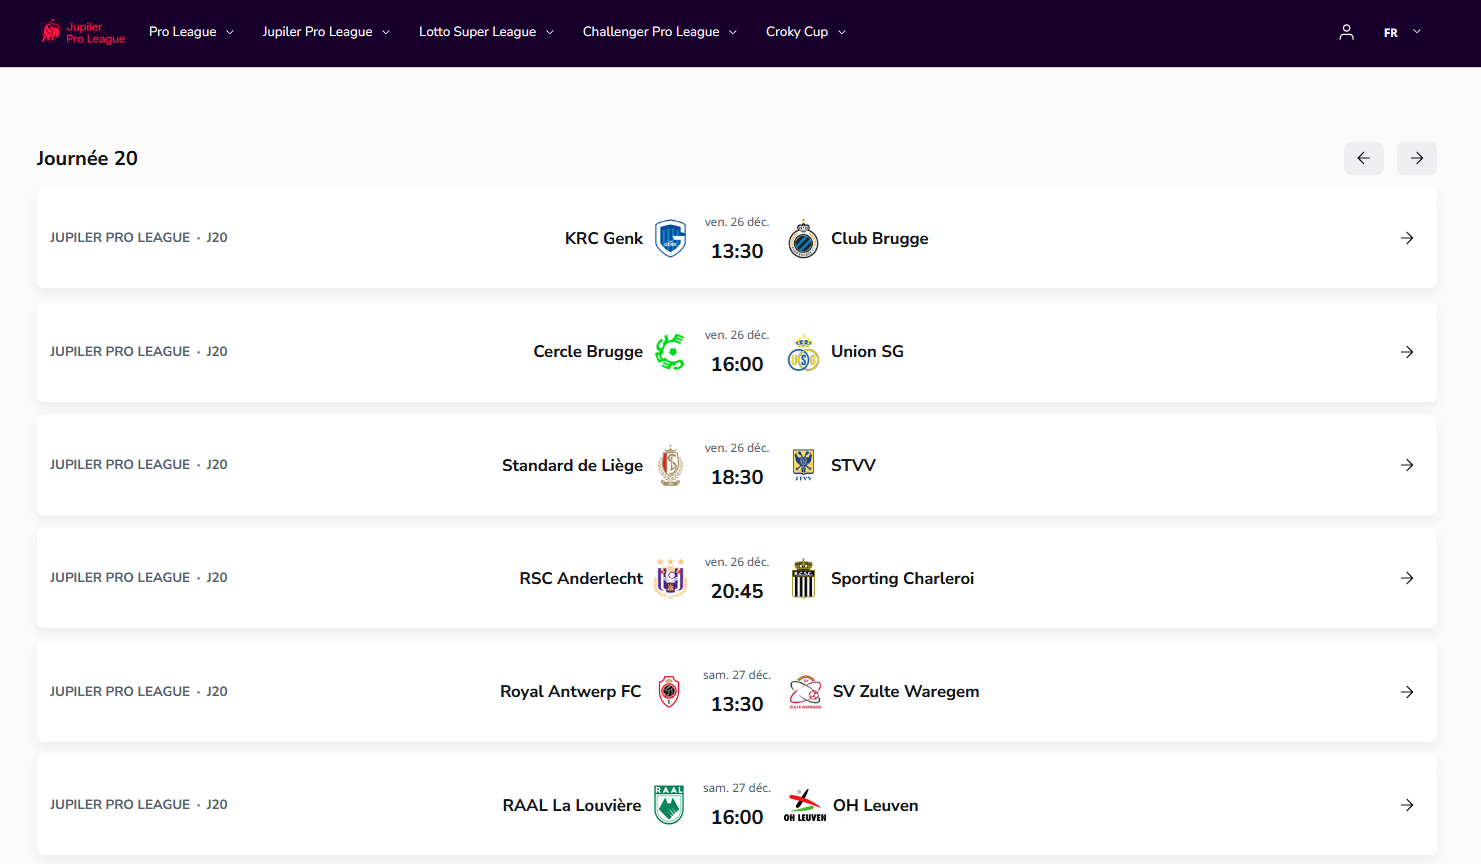Image resolution: width=1481 pixels, height=864 pixels.
Task: Open the Challenger Pro League menu
Action: click(660, 32)
